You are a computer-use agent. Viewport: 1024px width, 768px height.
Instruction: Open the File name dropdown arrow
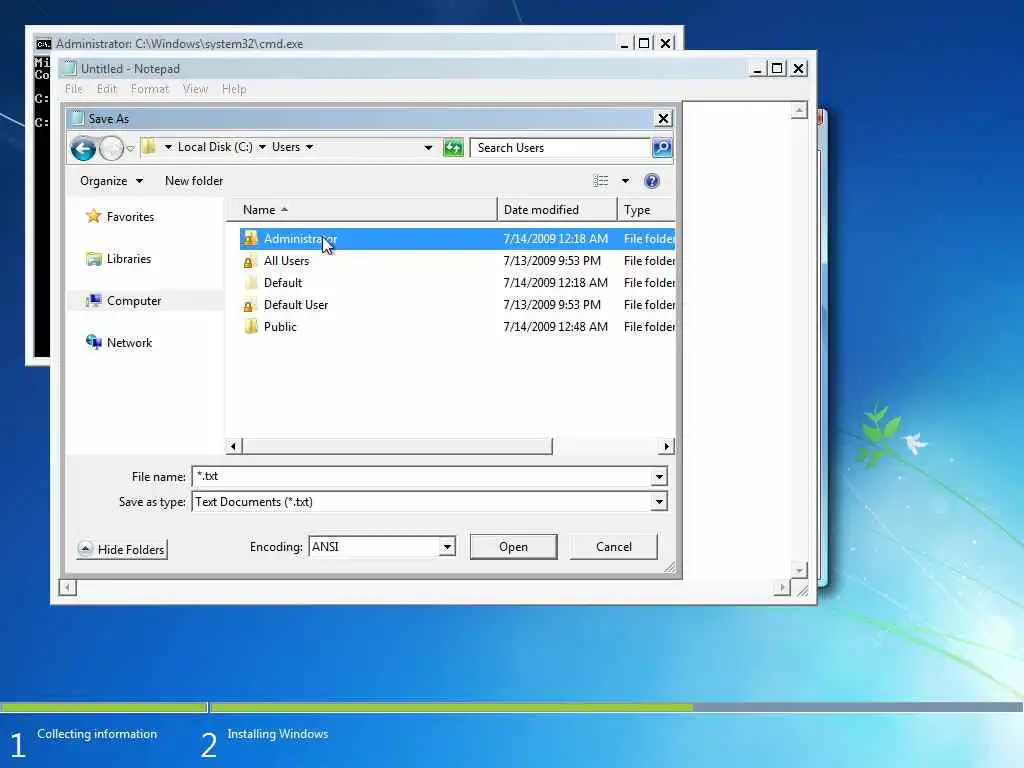click(659, 477)
